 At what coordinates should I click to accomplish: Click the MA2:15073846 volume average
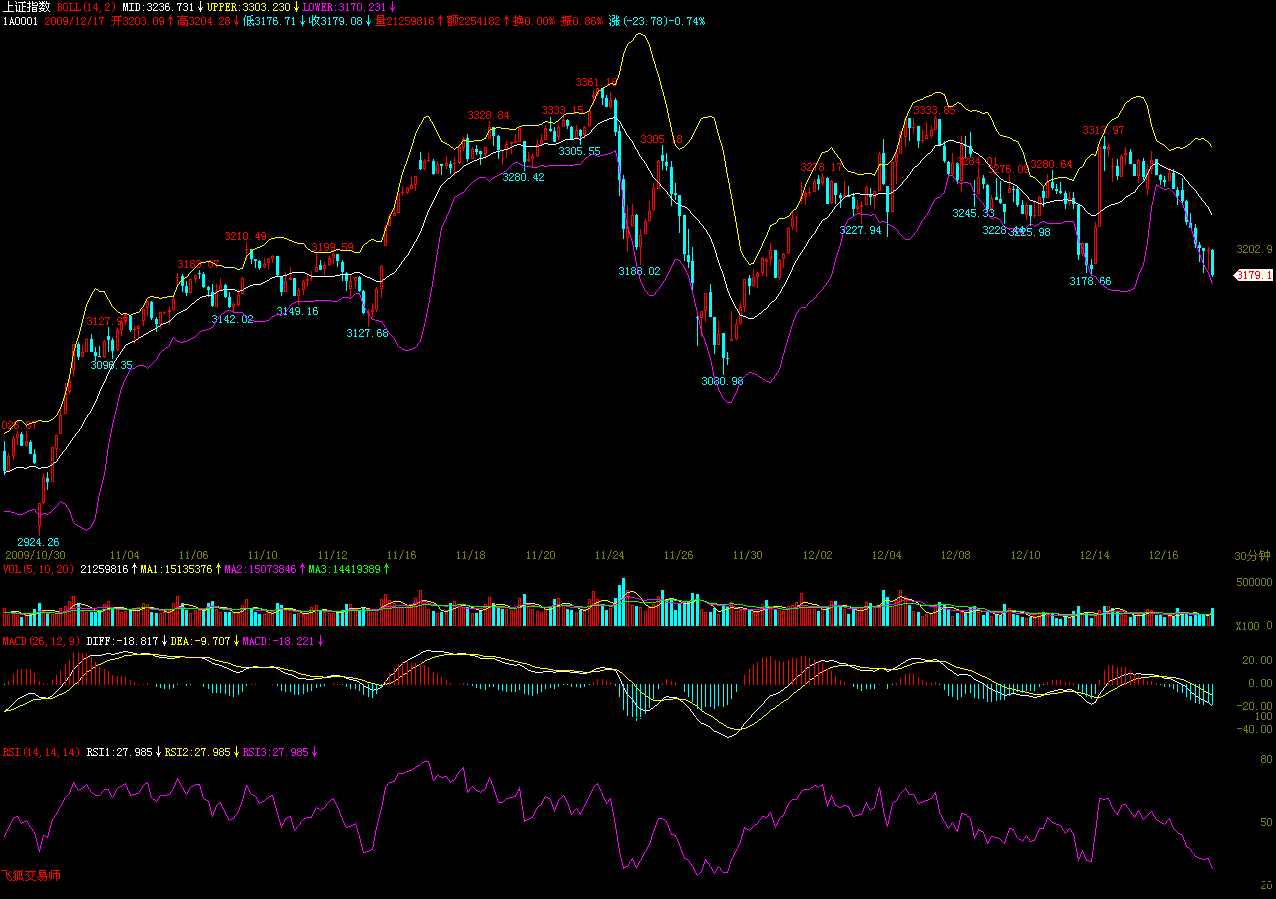pos(259,569)
